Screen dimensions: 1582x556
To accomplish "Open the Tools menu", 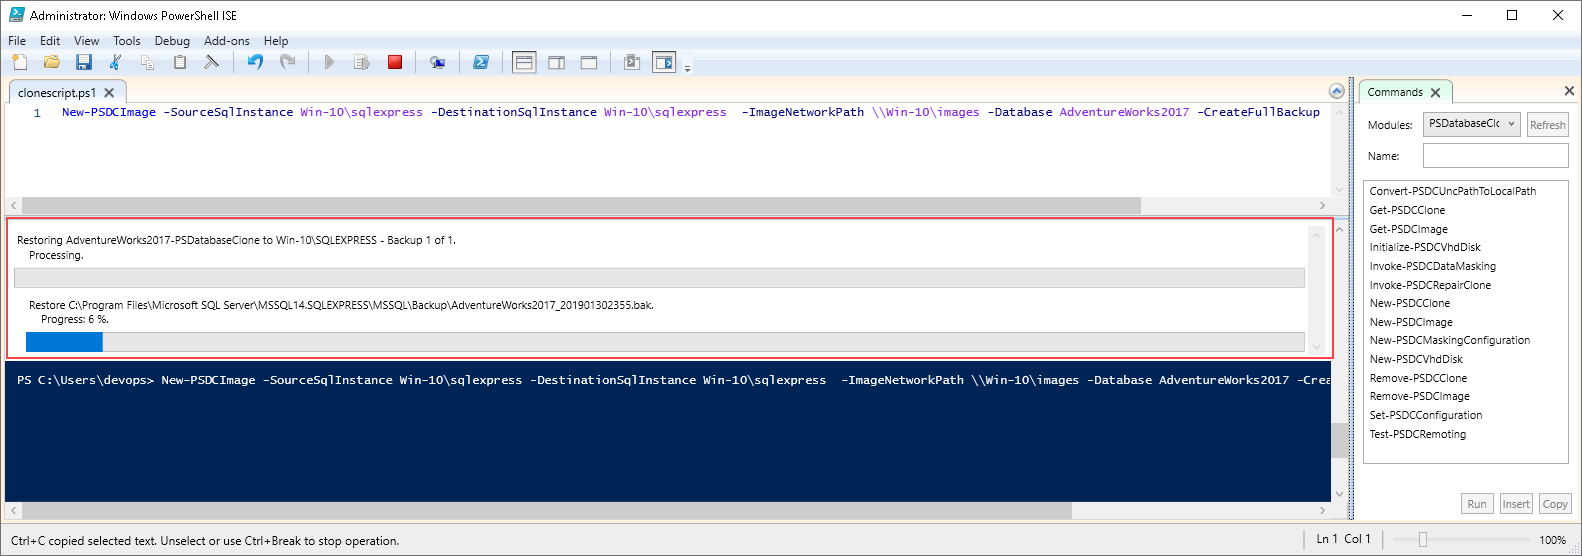I will 127,41.
